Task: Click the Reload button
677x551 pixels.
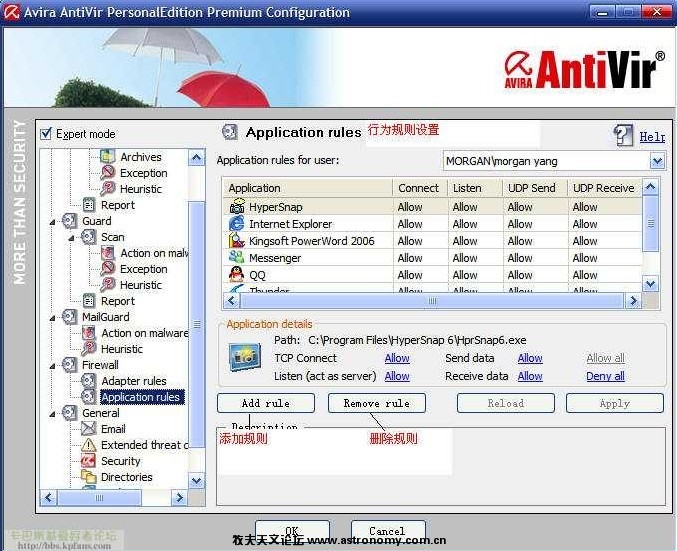Action: (x=506, y=403)
